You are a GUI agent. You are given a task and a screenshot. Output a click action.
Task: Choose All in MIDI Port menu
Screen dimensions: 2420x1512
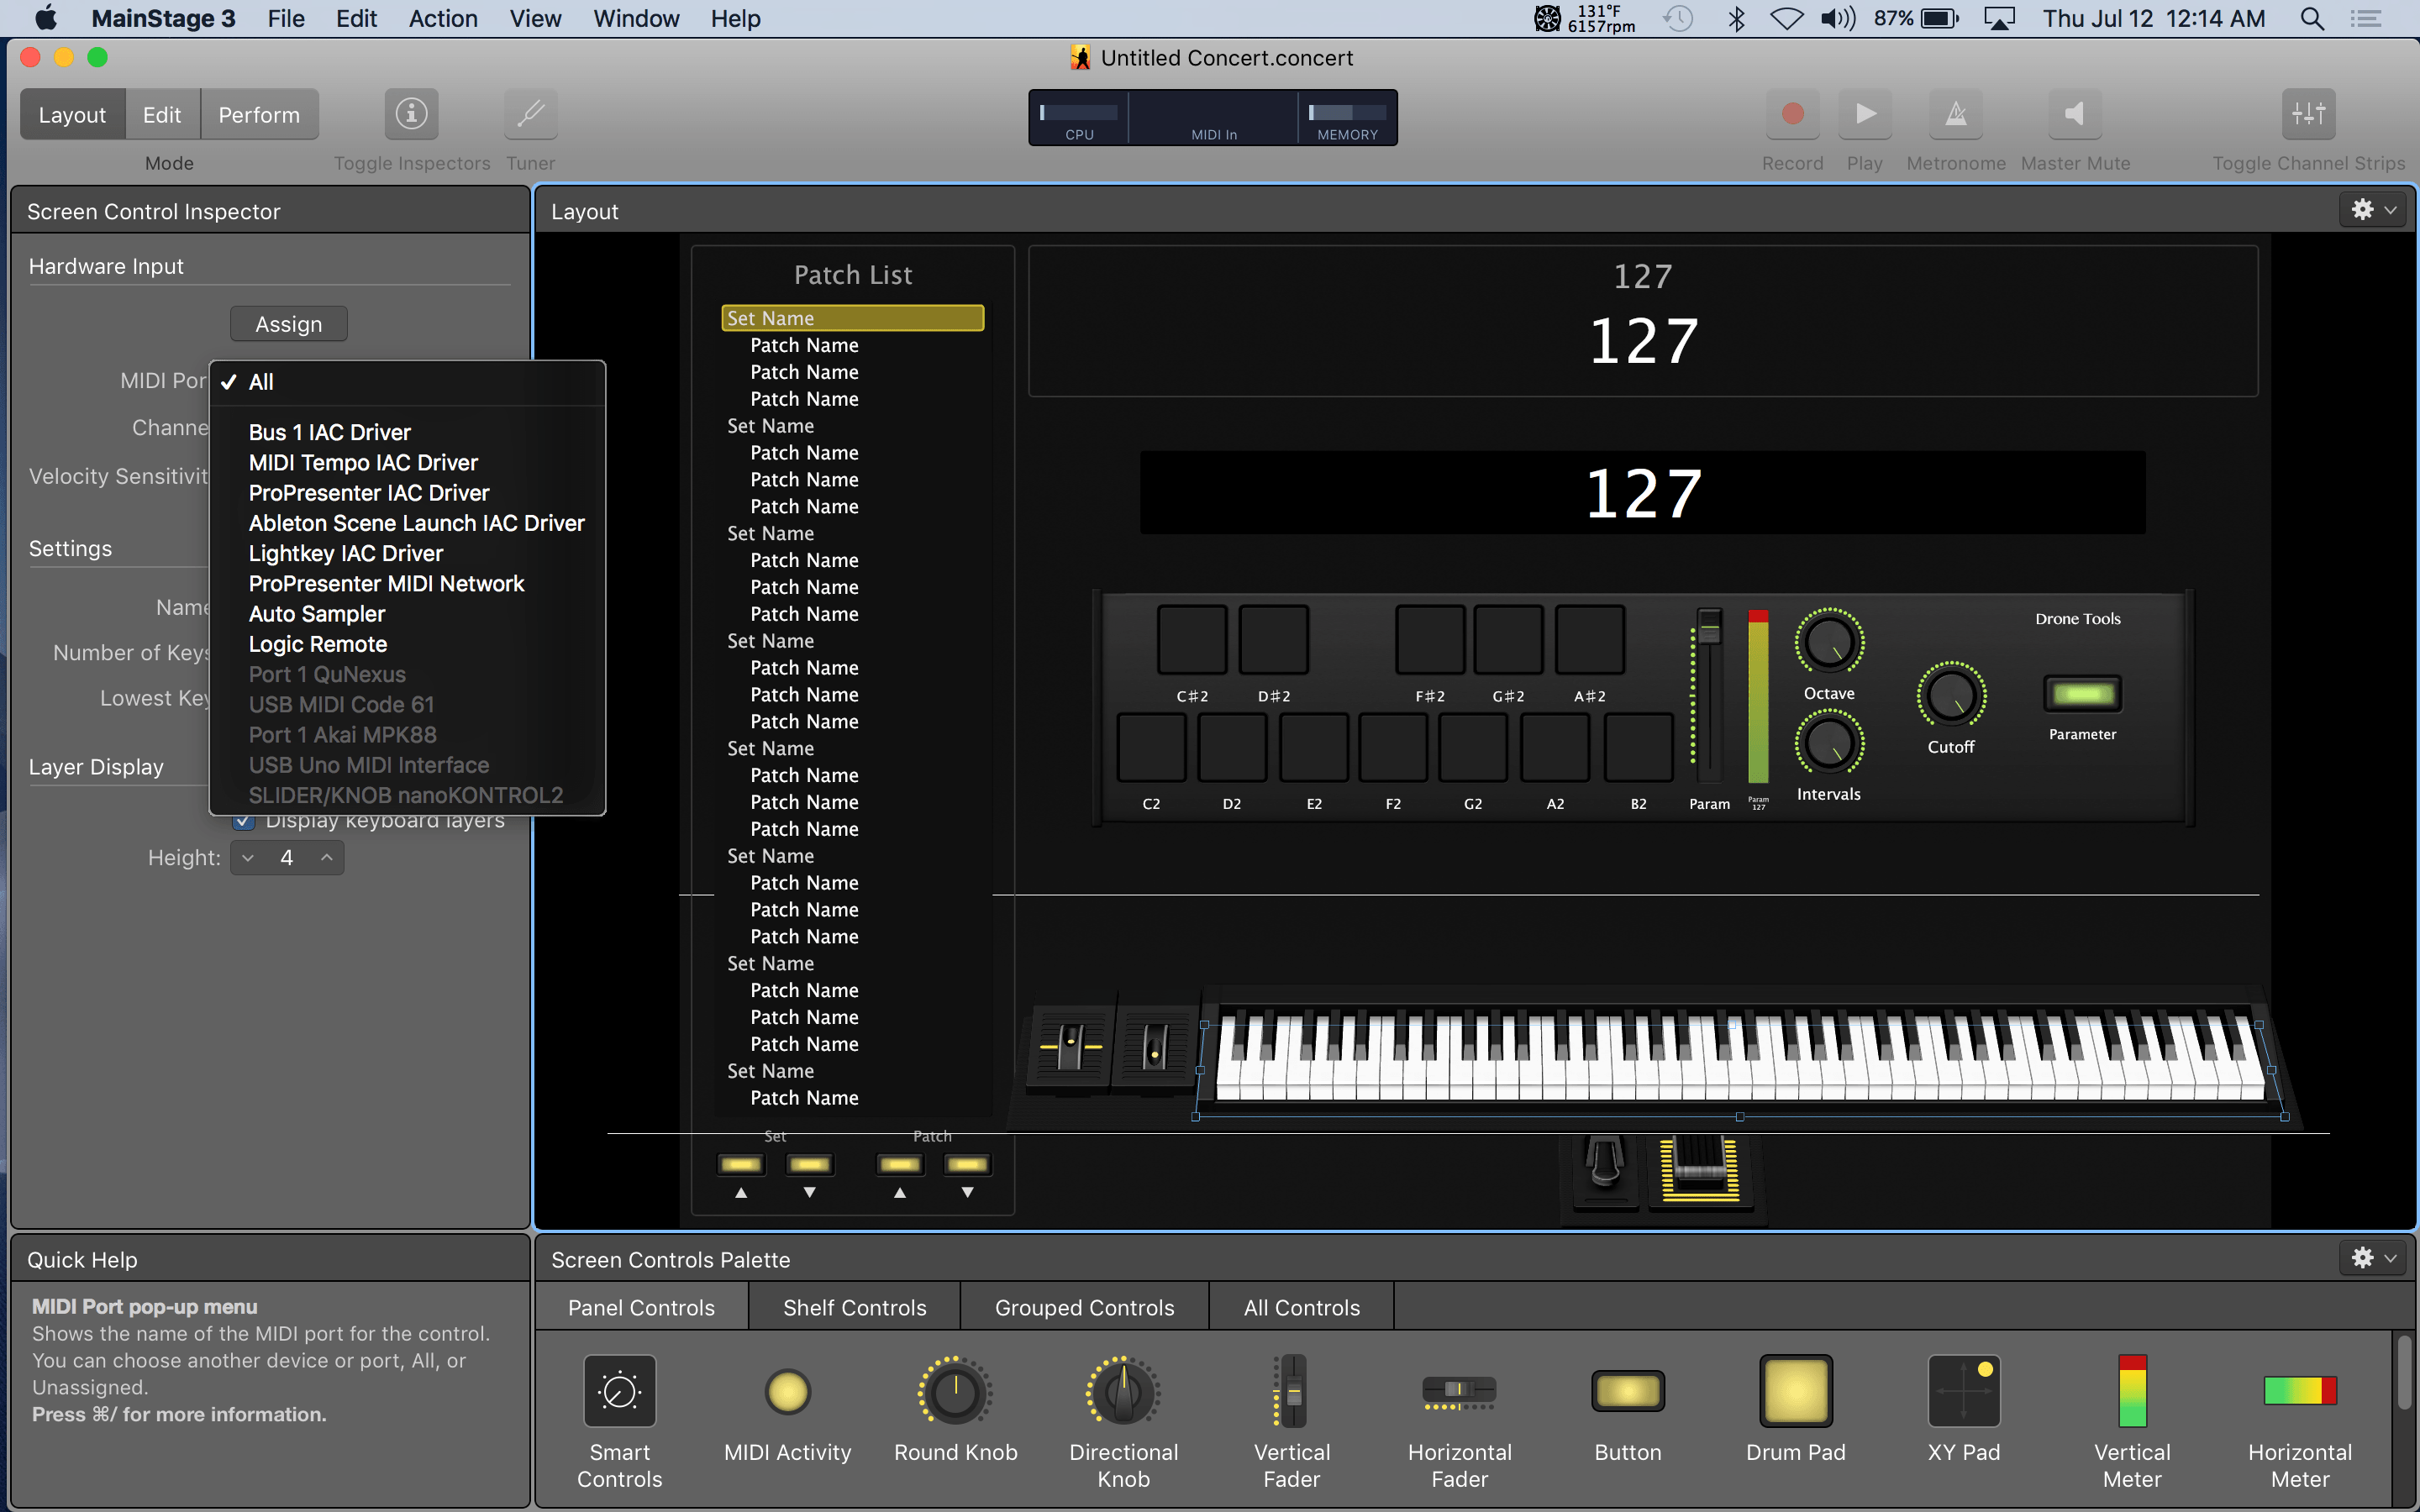(407, 382)
